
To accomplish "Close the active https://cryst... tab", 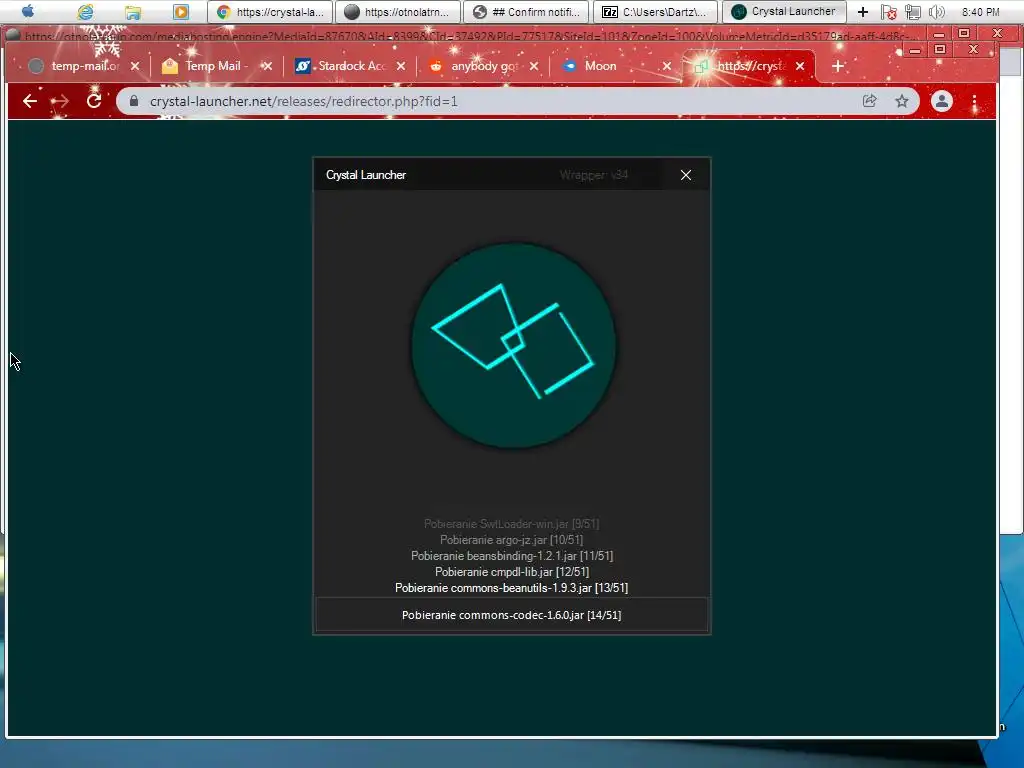I will (800, 66).
